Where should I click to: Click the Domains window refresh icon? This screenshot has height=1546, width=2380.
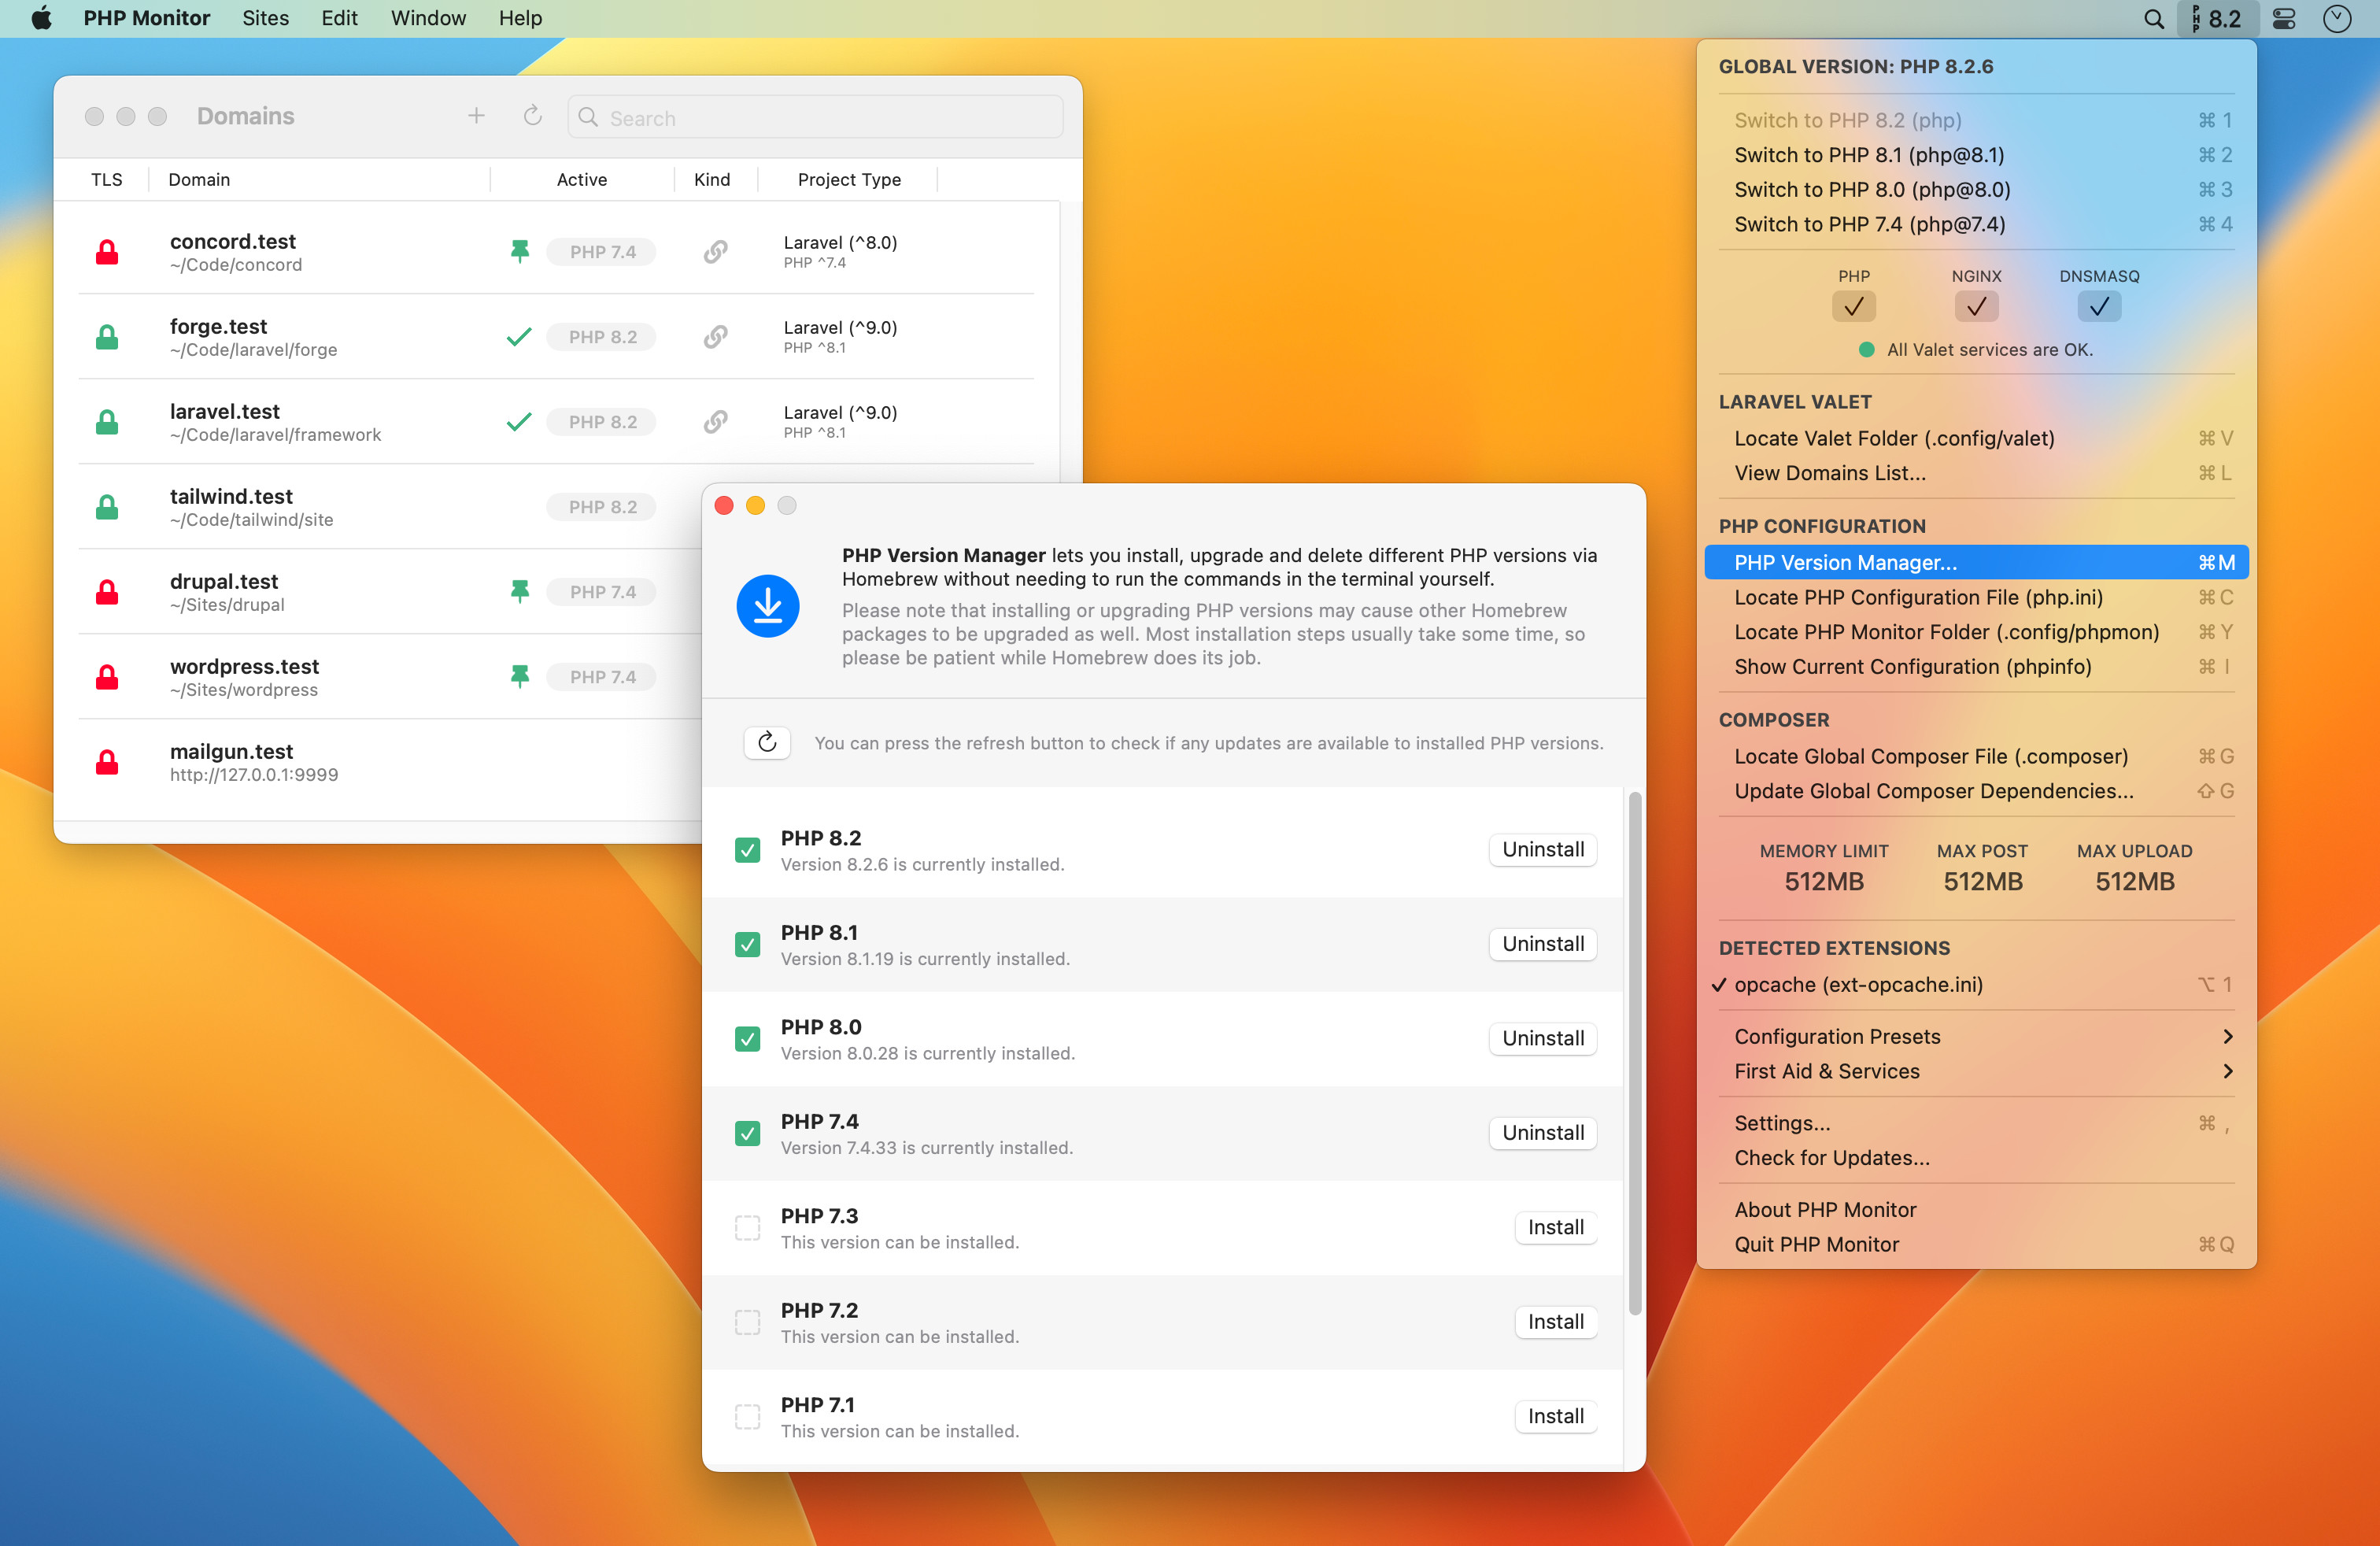(x=532, y=116)
